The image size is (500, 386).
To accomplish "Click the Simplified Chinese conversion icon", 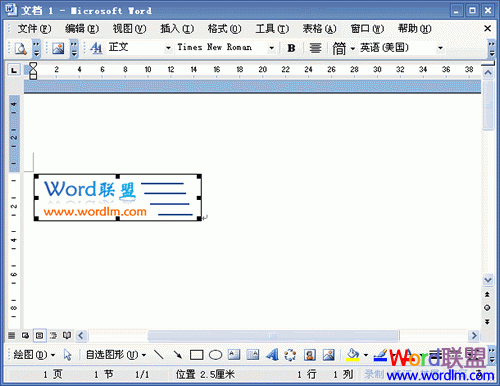I will (339, 48).
